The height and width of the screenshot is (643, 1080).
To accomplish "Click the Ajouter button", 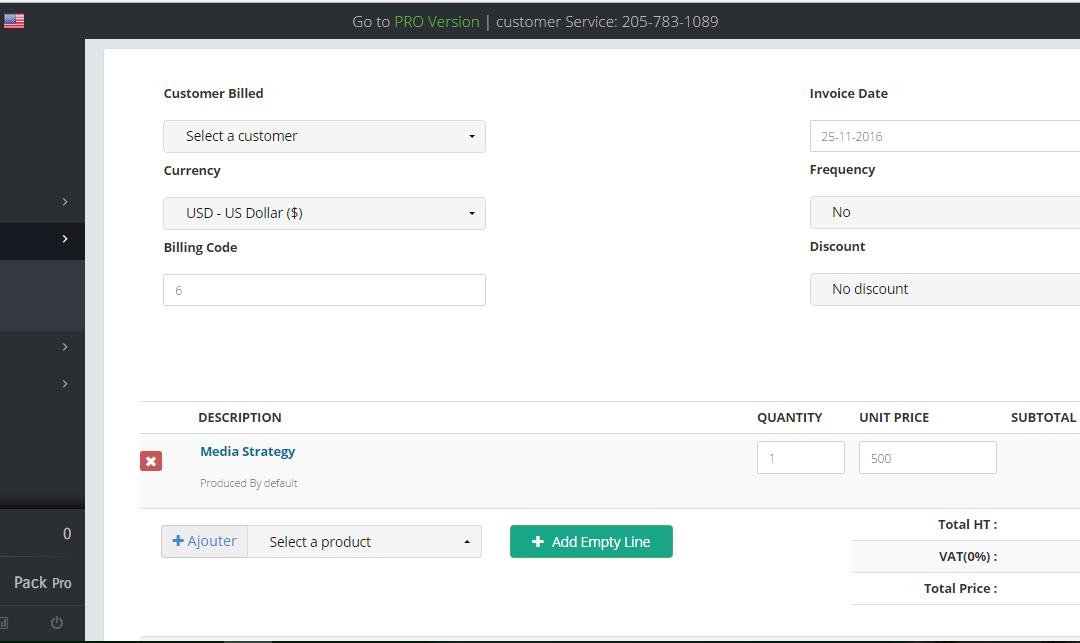I will click(x=205, y=541).
